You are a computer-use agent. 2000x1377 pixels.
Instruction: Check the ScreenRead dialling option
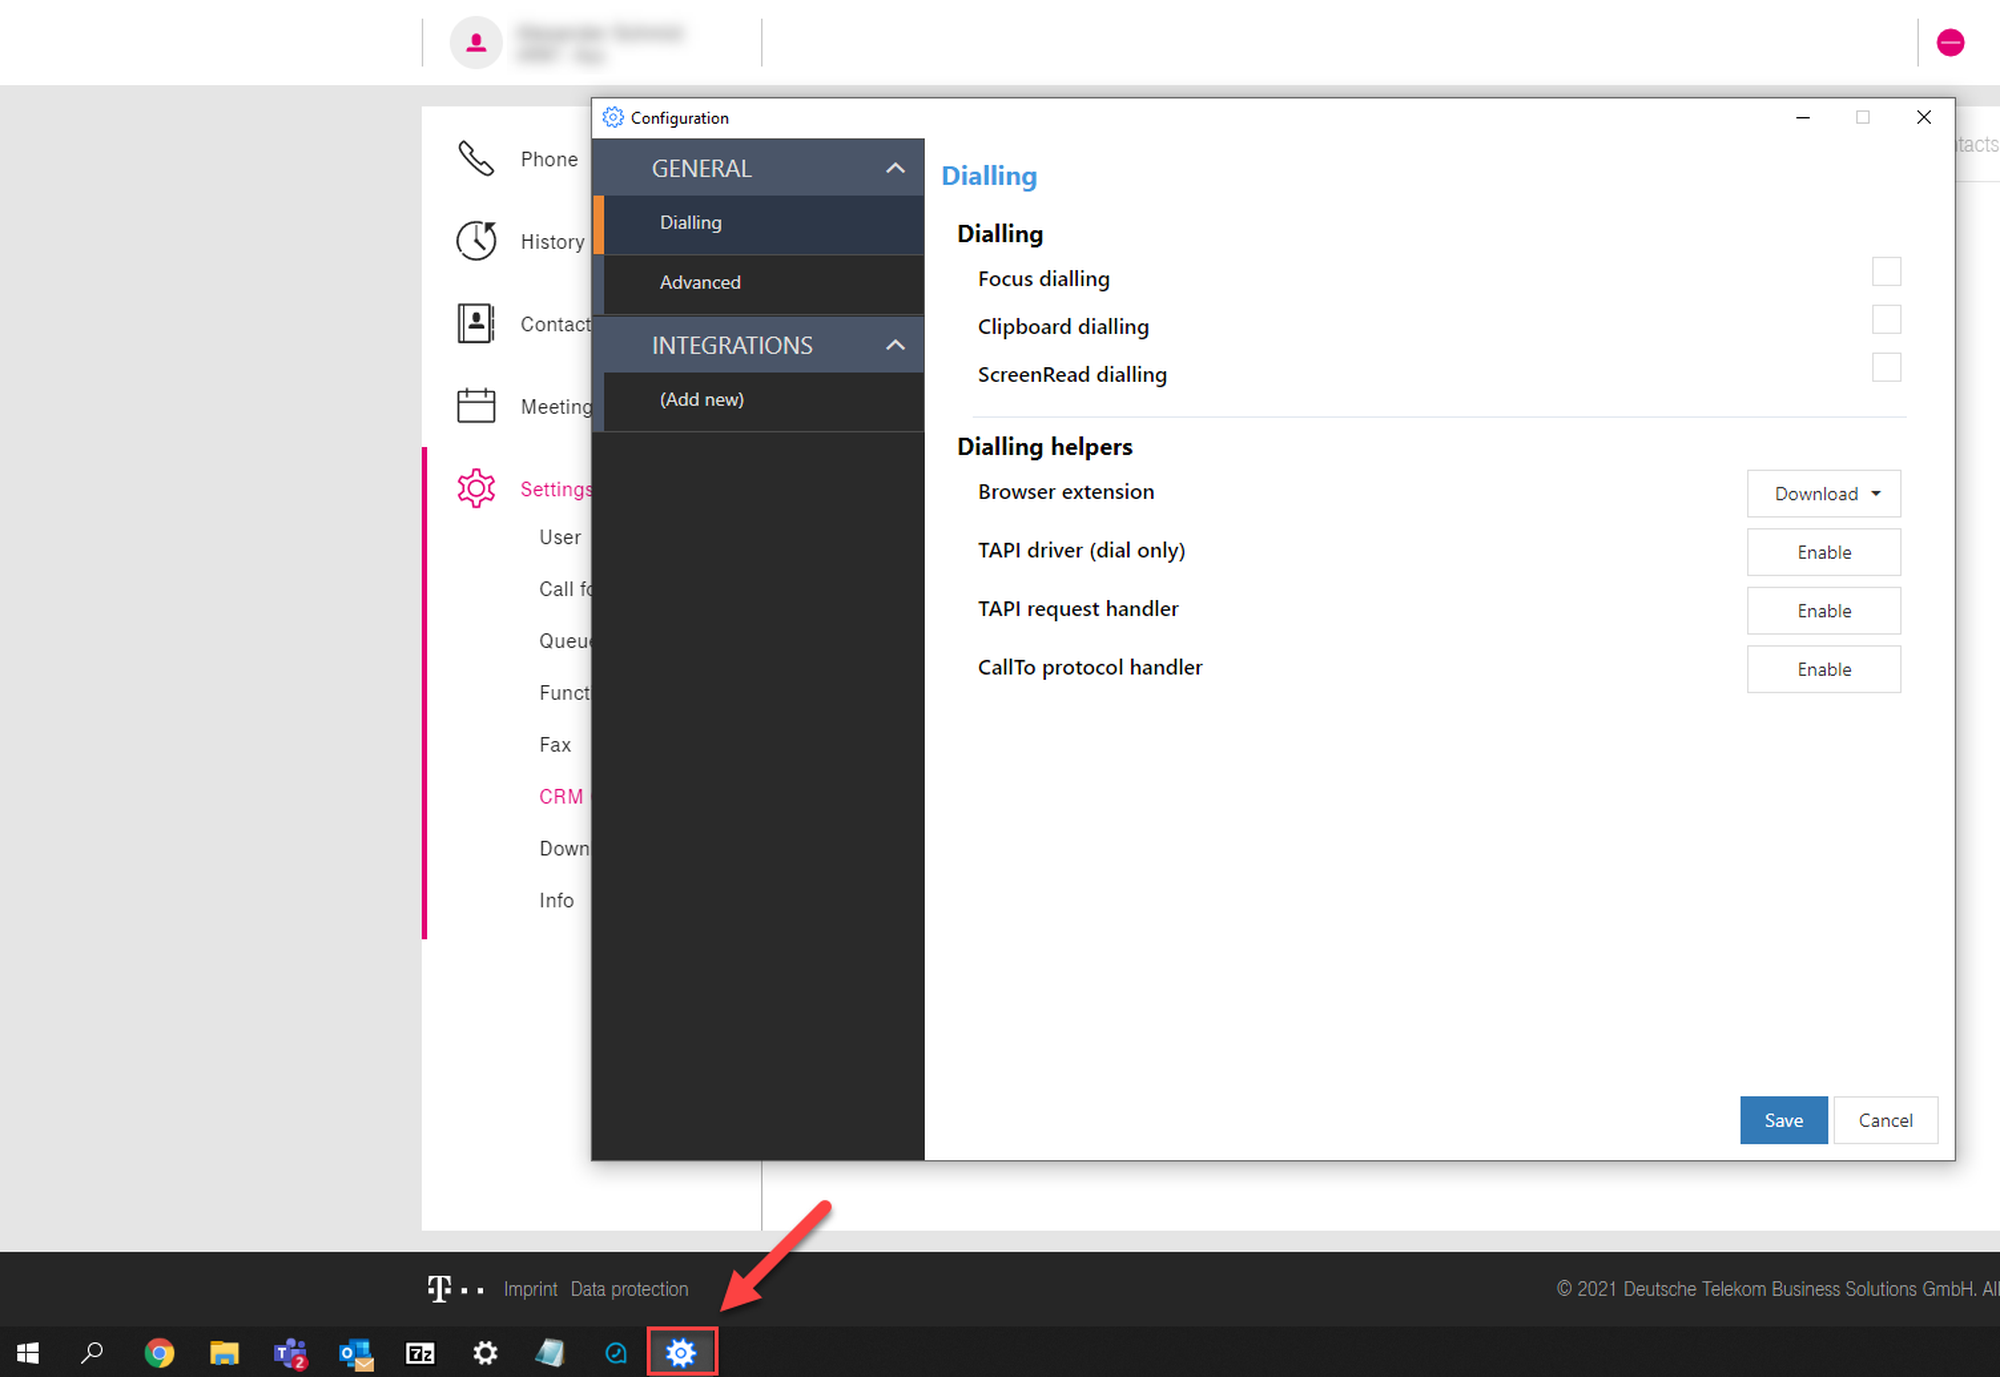[x=1886, y=367]
